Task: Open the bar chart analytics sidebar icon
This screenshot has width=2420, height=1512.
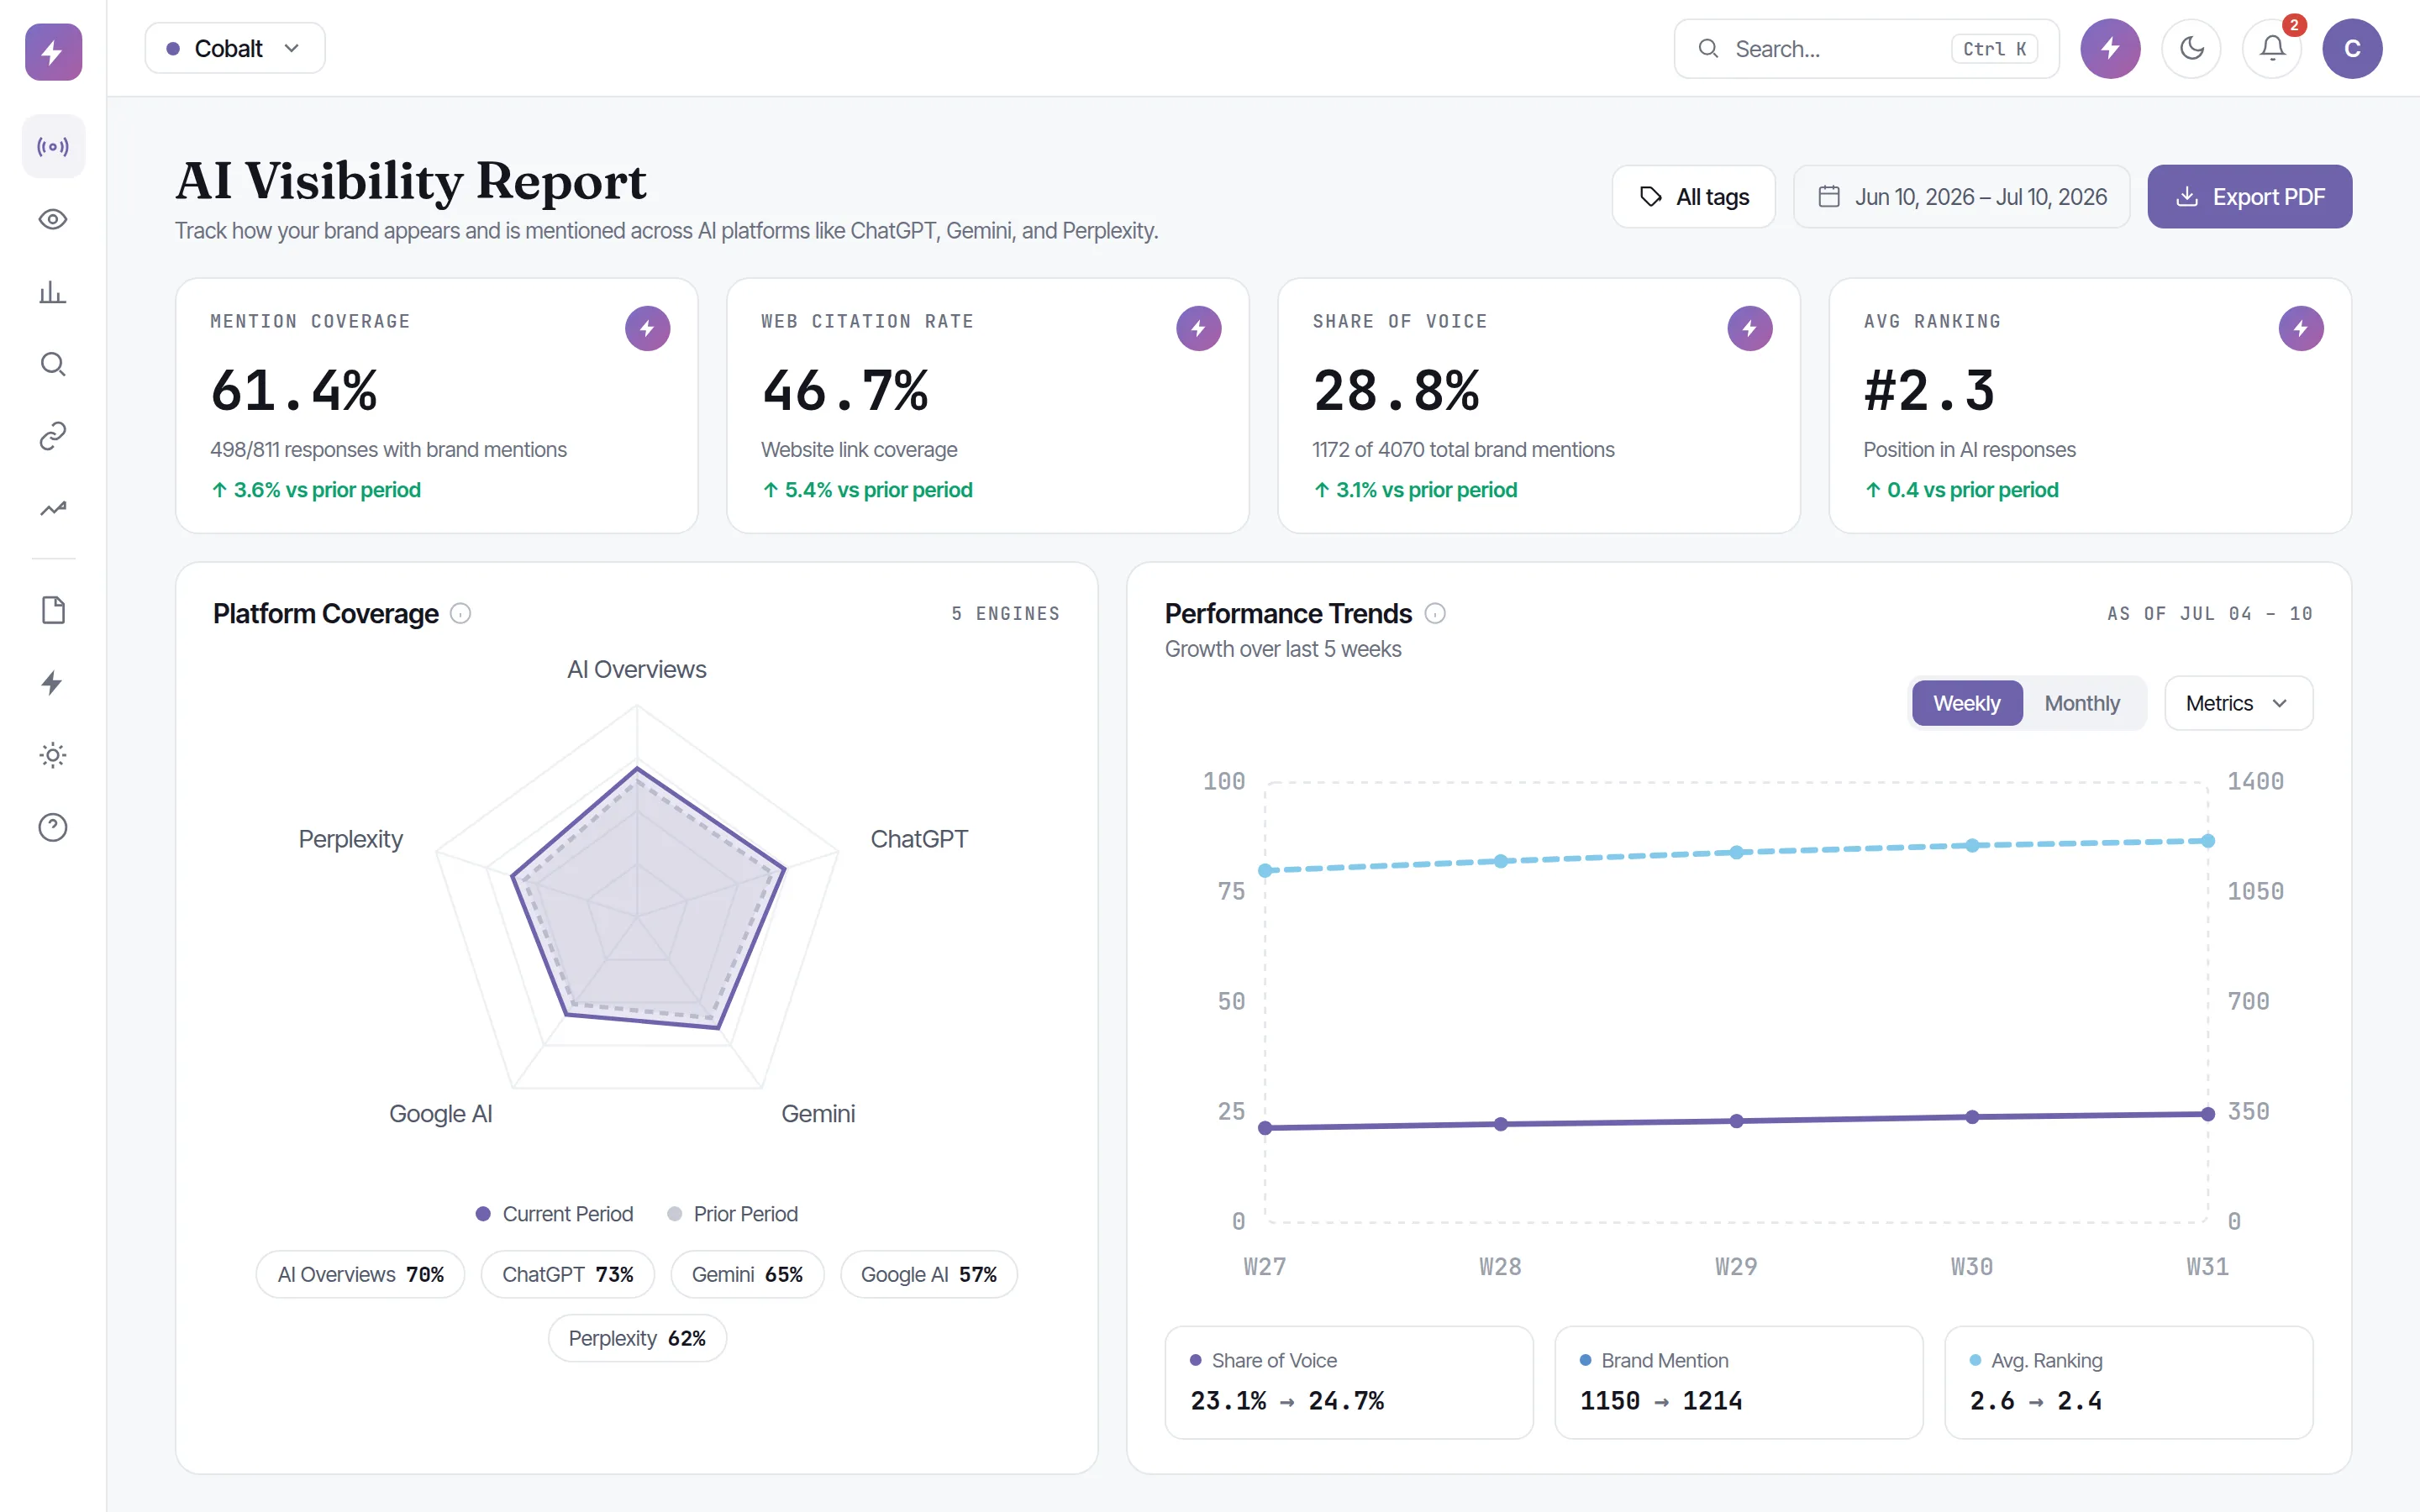Action: [53, 292]
